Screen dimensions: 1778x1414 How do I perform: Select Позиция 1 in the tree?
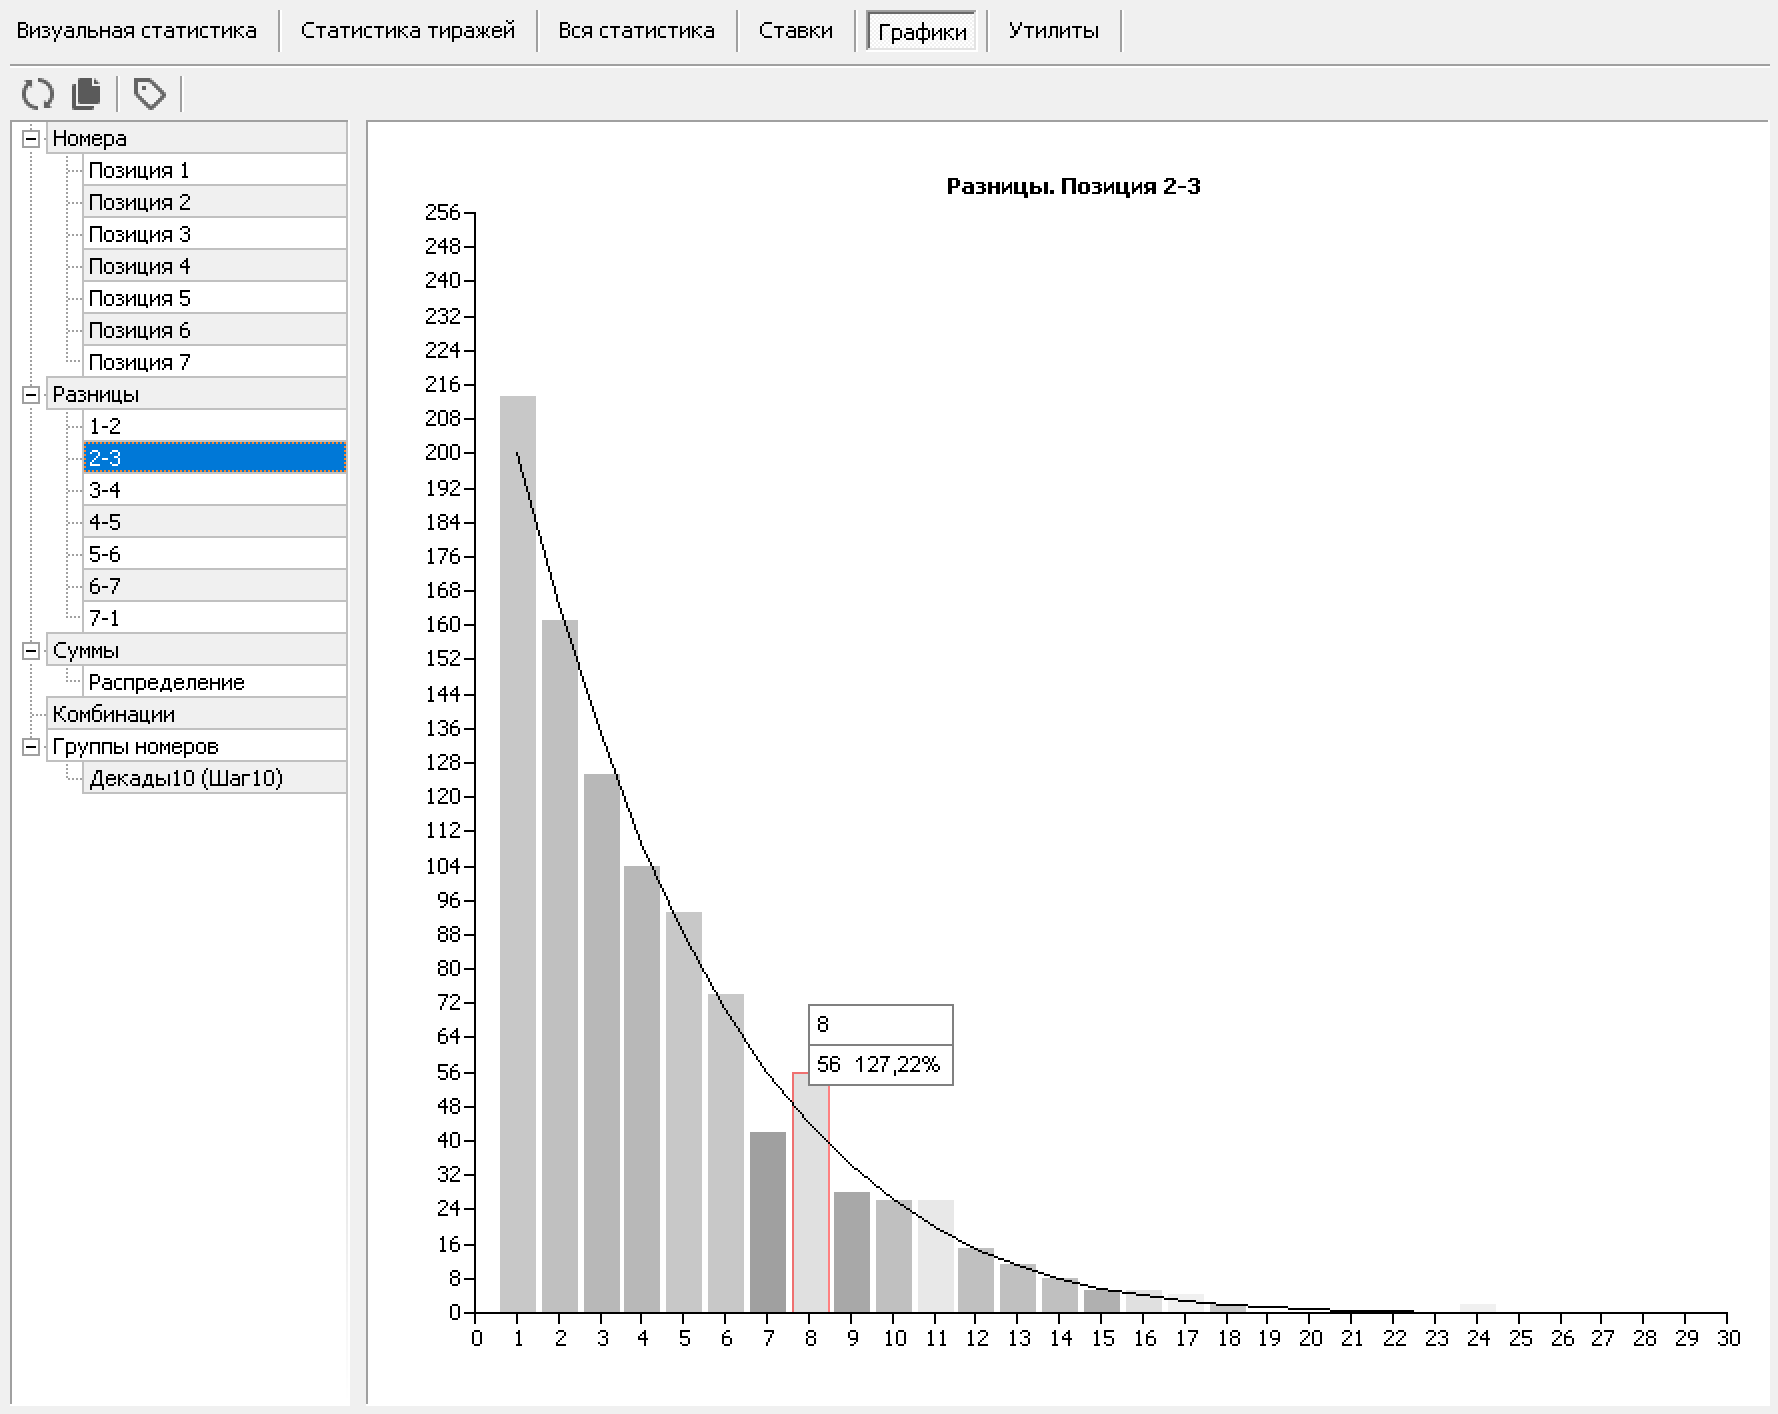(139, 170)
